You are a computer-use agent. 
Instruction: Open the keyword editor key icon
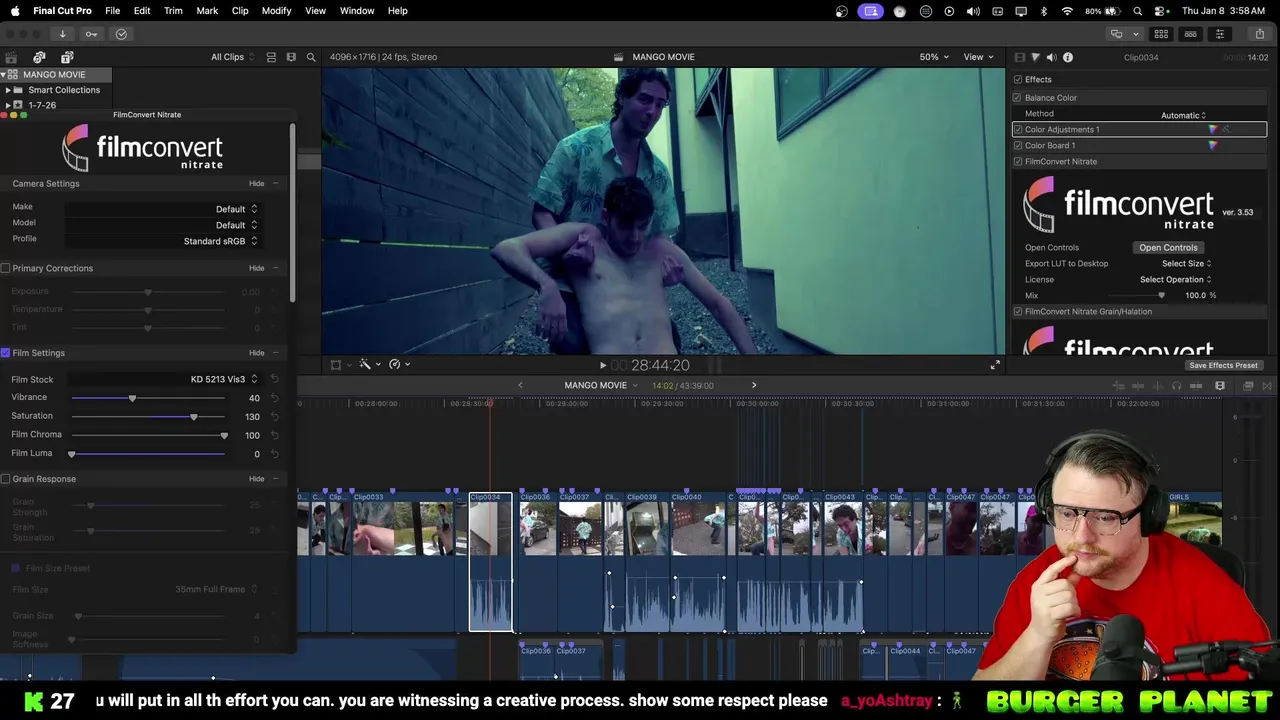click(x=91, y=34)
